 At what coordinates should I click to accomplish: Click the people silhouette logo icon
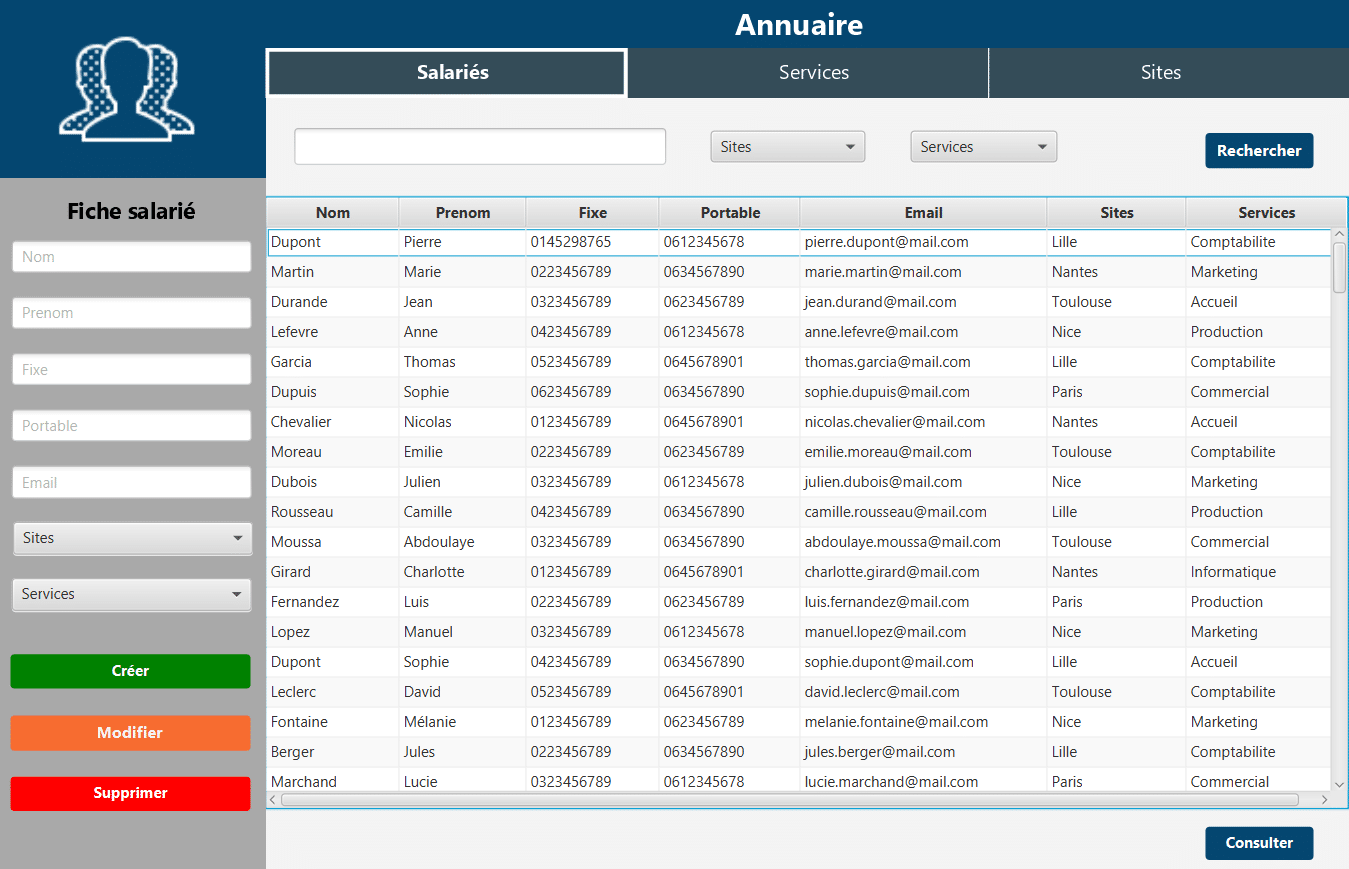127,88
